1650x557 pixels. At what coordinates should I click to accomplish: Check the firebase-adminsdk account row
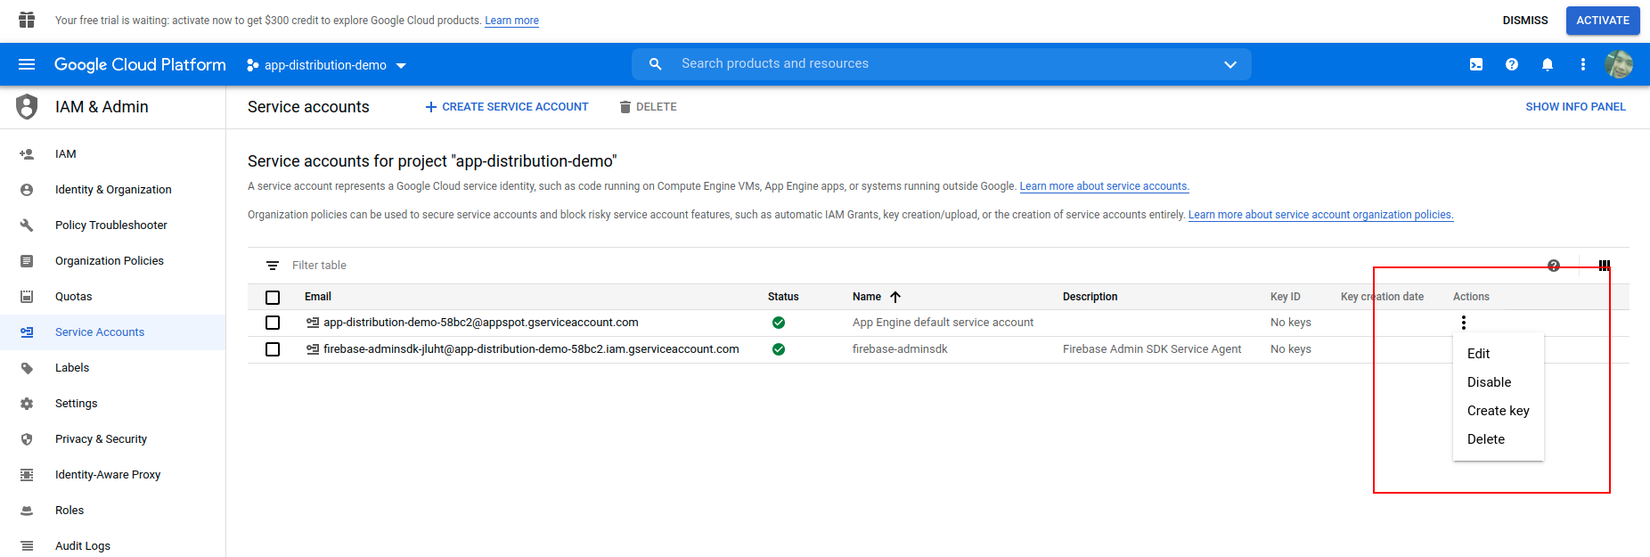[x=273, y=350]
